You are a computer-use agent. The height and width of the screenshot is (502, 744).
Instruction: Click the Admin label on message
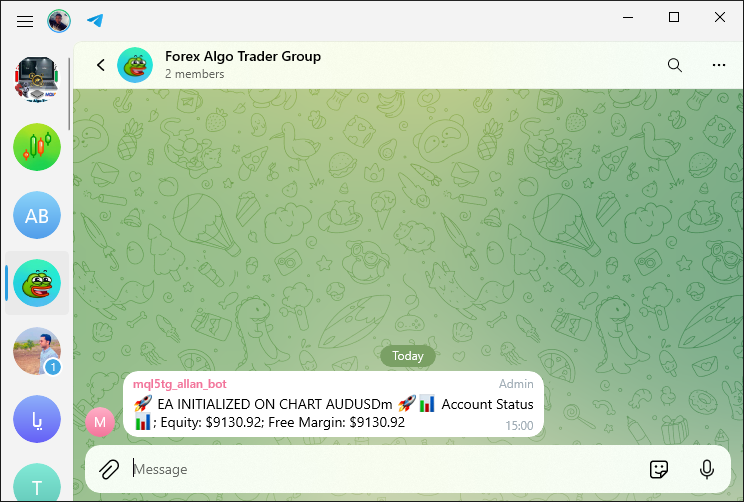516,384
